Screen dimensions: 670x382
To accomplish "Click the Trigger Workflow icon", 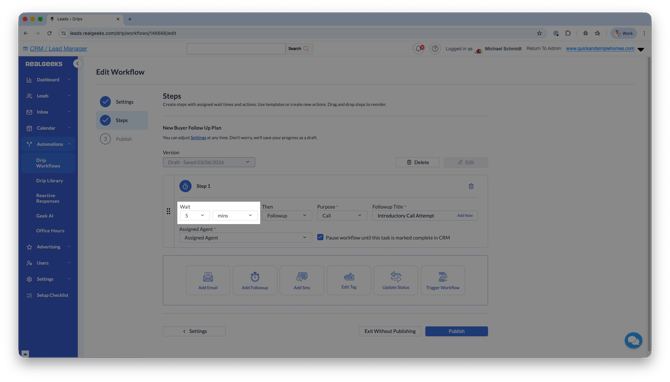I will point(443,277).
